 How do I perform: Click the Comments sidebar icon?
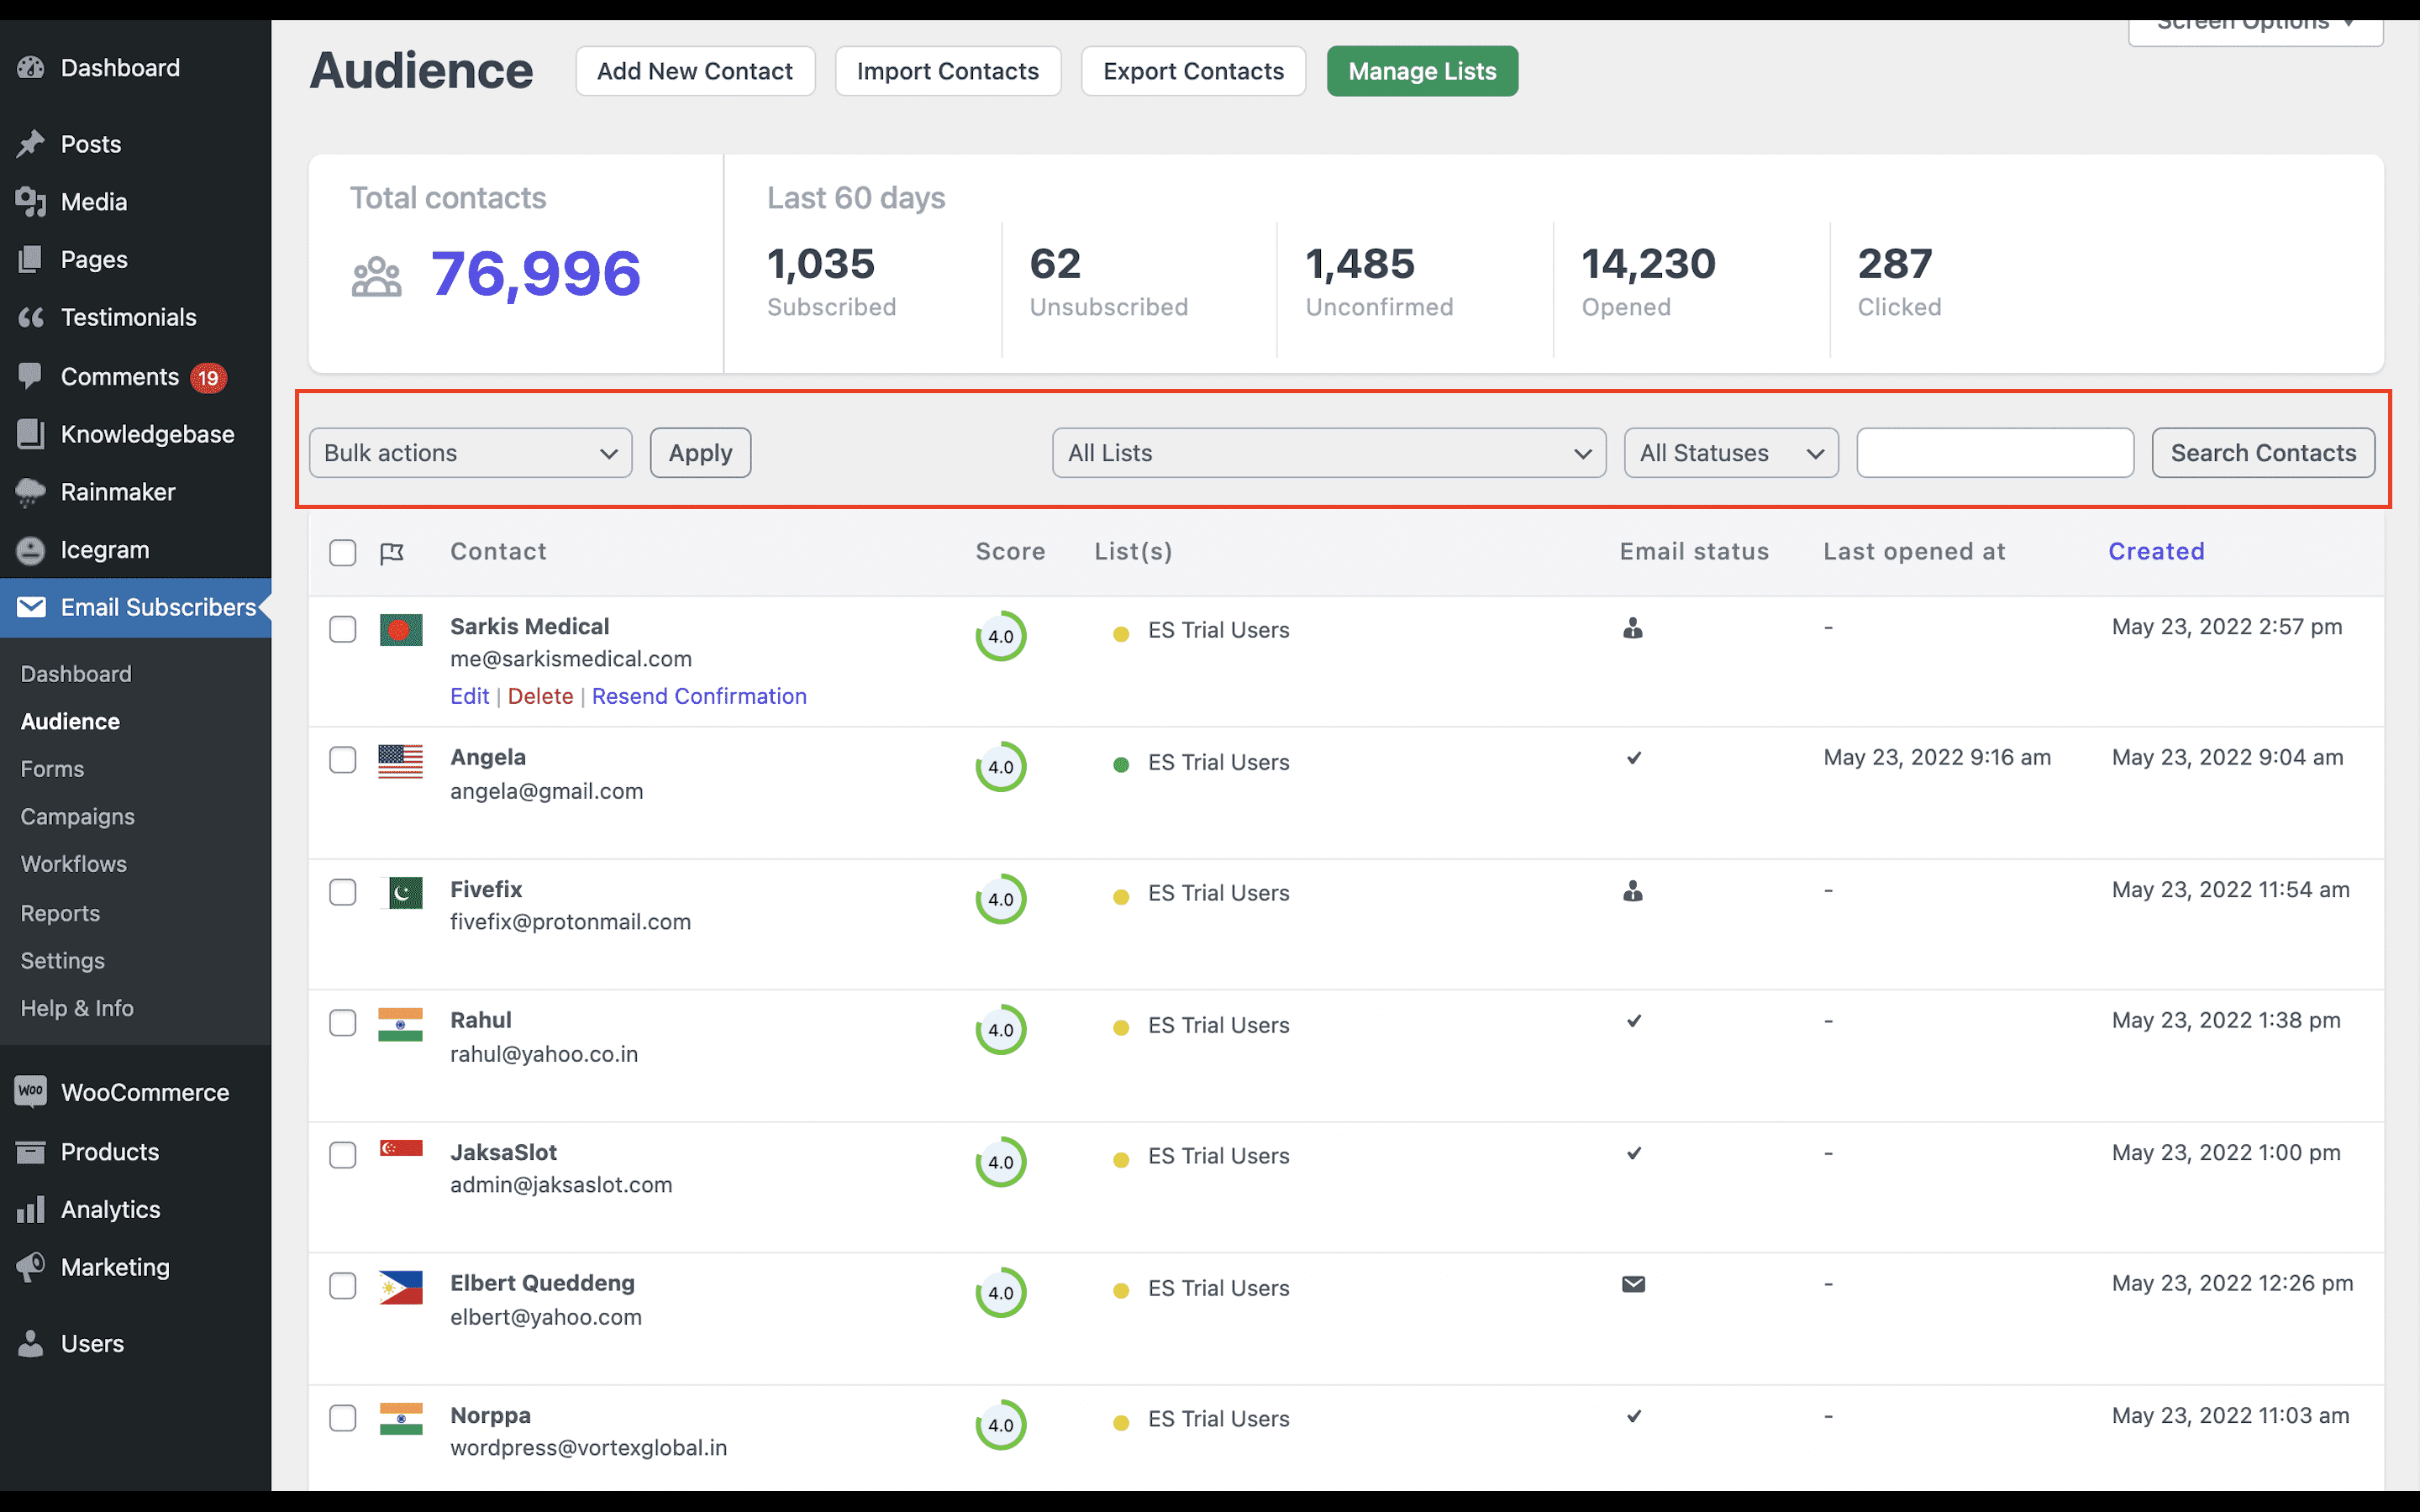pyautogui.click(x=31, y=375)
